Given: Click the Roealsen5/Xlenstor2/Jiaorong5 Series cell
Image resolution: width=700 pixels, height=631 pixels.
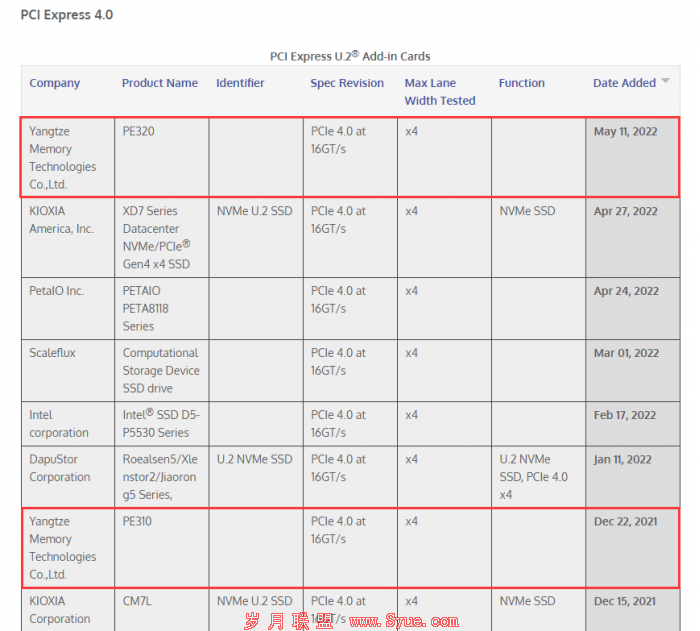Looking at the screenshot, I should click(162, 476).
